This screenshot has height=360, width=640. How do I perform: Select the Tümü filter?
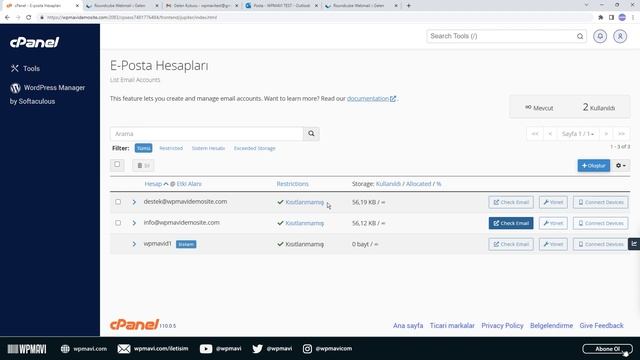(x=143, y=148)
